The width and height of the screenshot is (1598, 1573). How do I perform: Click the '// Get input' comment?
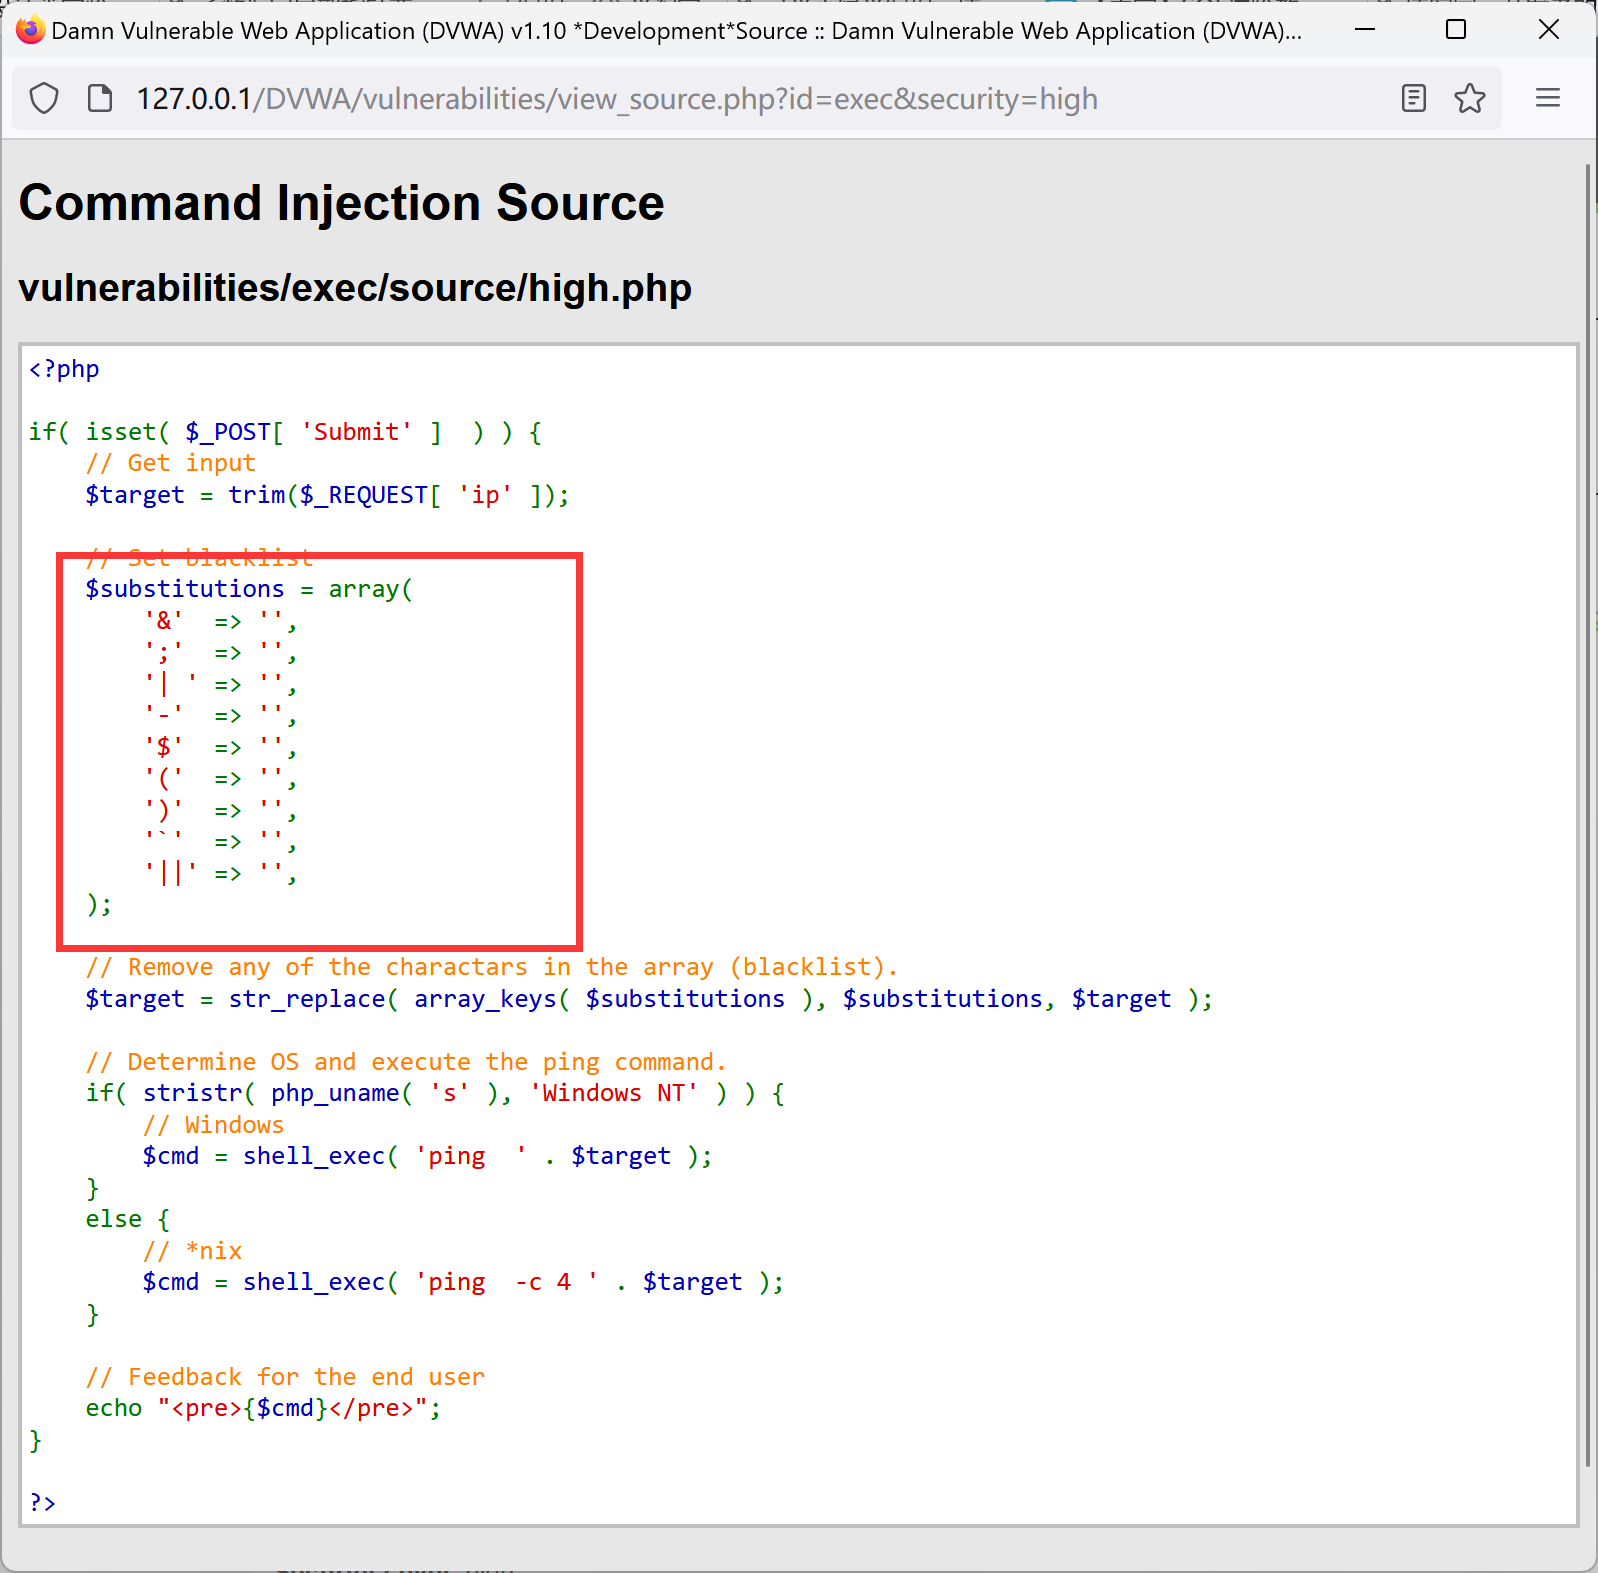pyautogui.click(x=170, y=463)
